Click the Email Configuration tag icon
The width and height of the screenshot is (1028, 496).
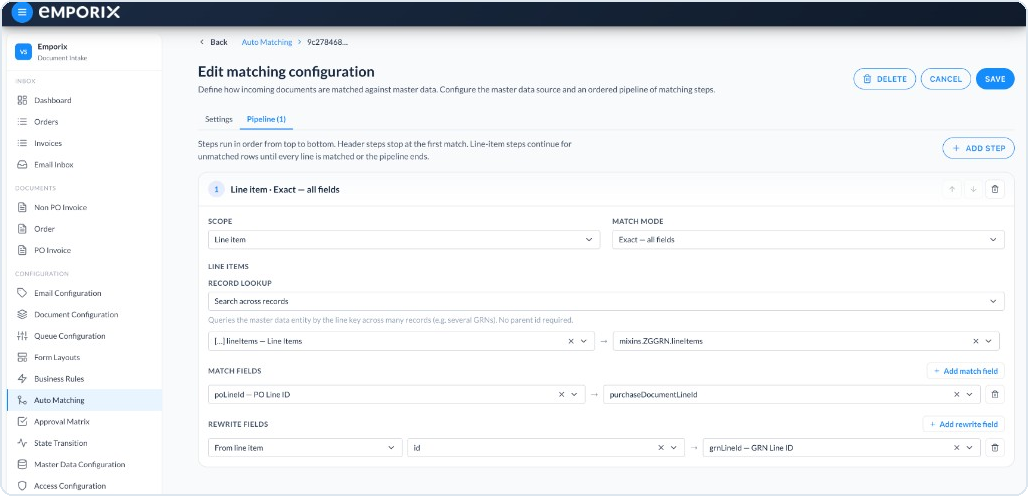click(x=22, y=293)
